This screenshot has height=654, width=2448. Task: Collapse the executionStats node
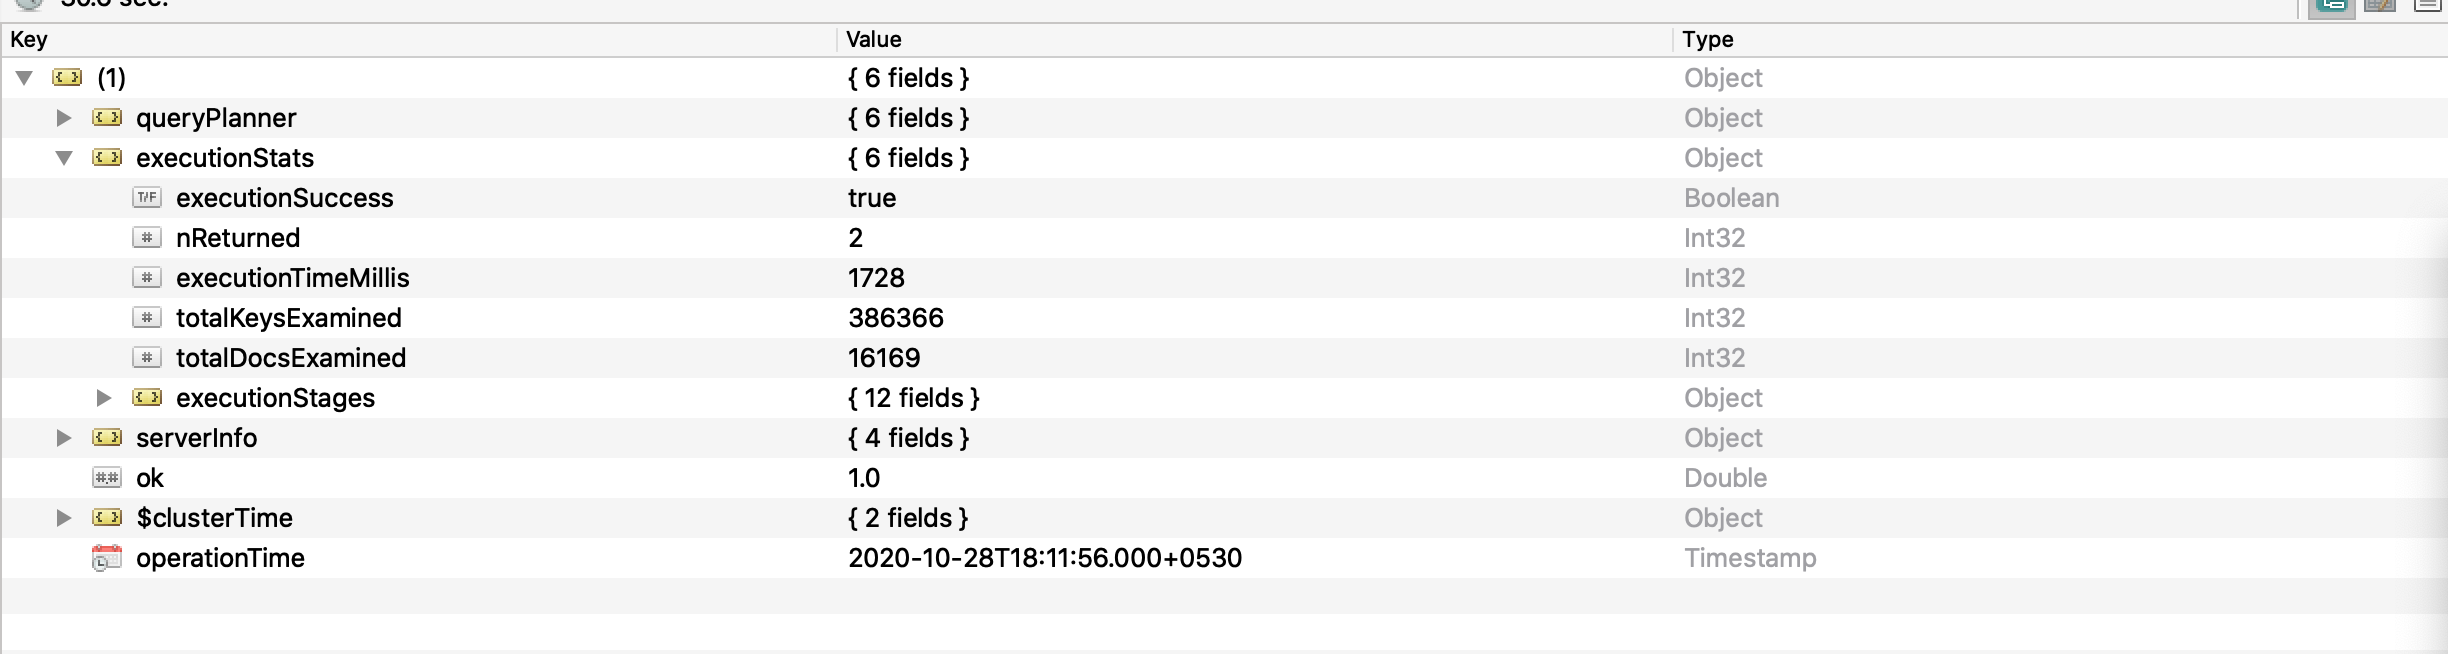coord(64,158)
